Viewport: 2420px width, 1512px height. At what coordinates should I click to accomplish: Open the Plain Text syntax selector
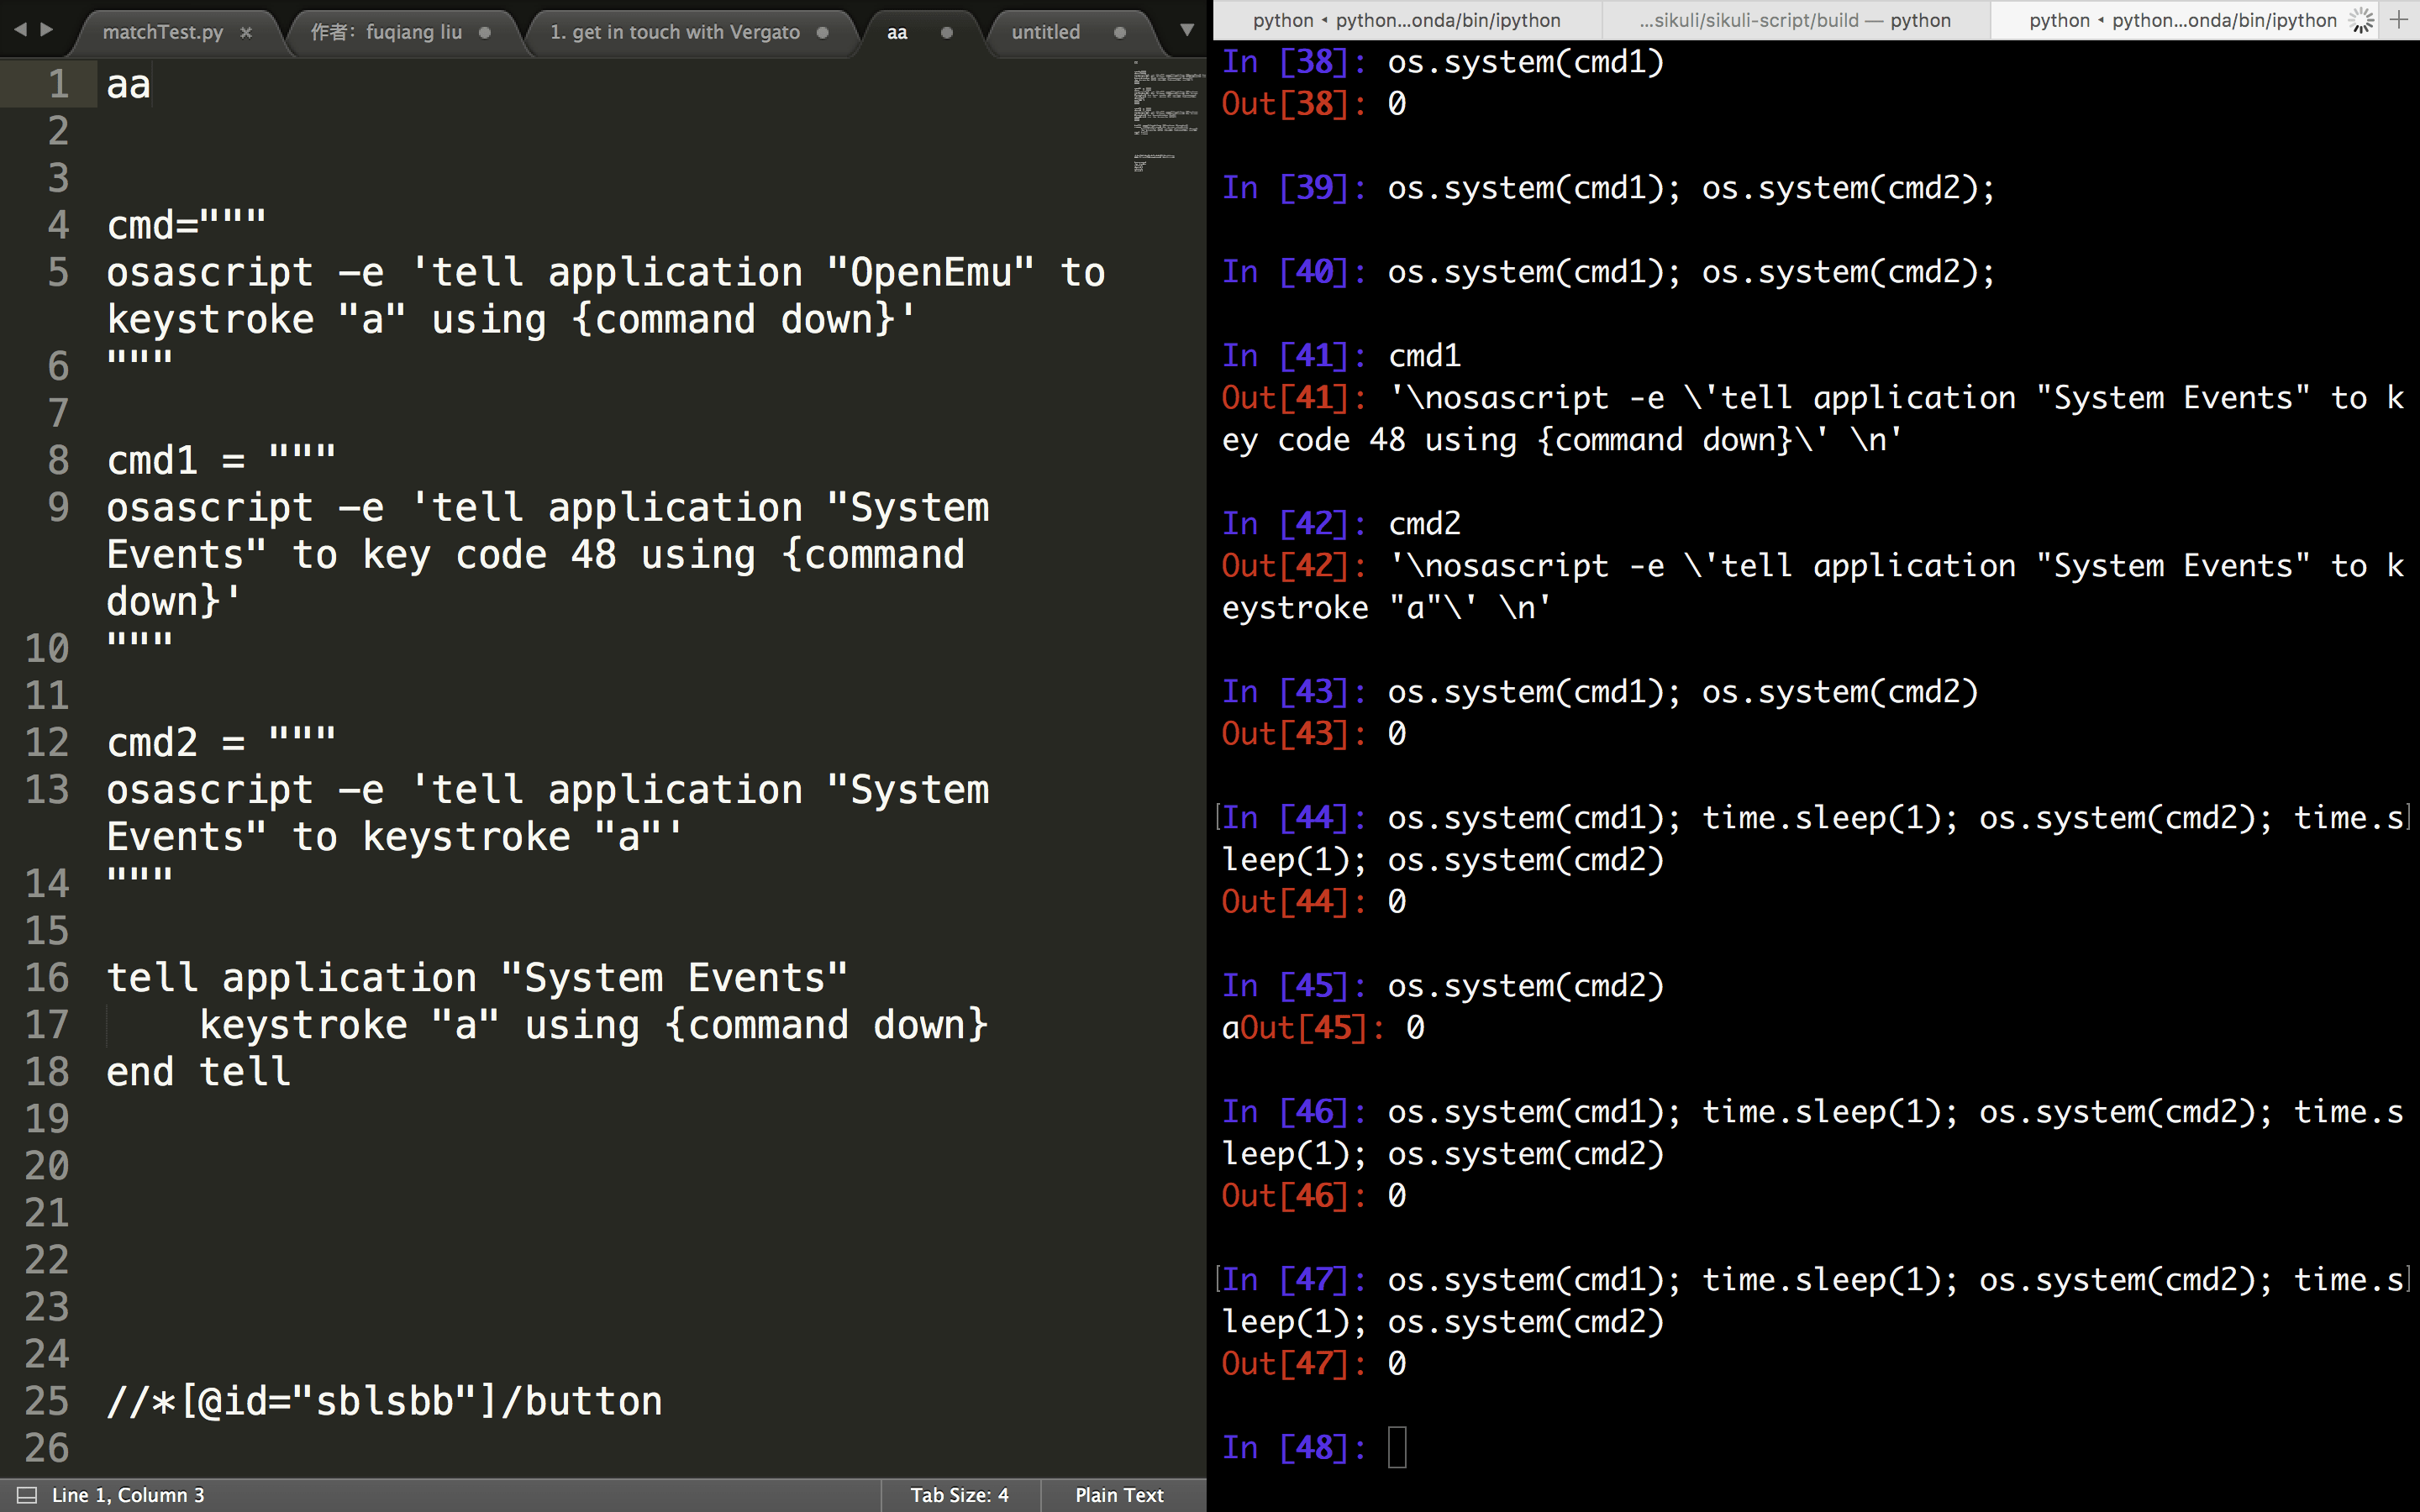pos(1119,1495)
